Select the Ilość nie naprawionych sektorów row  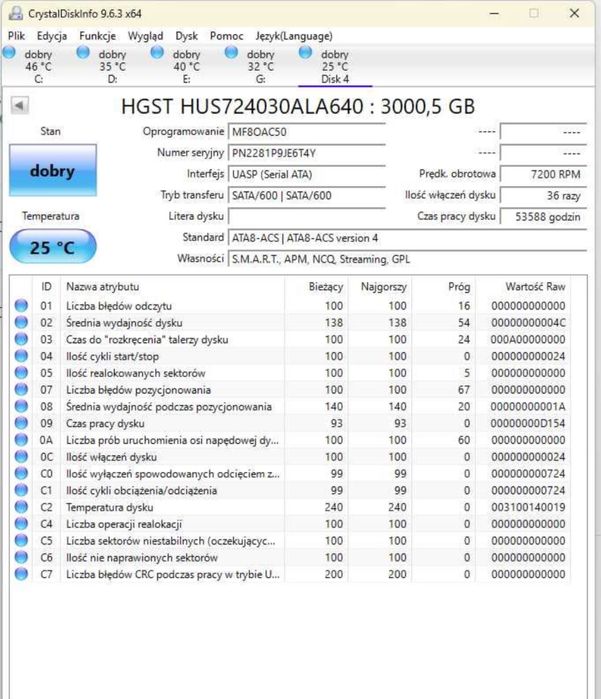290,557
